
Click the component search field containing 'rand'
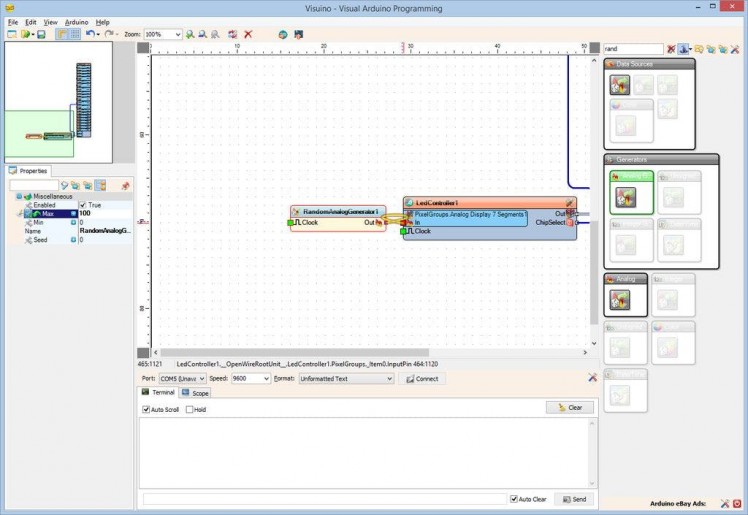632,48
